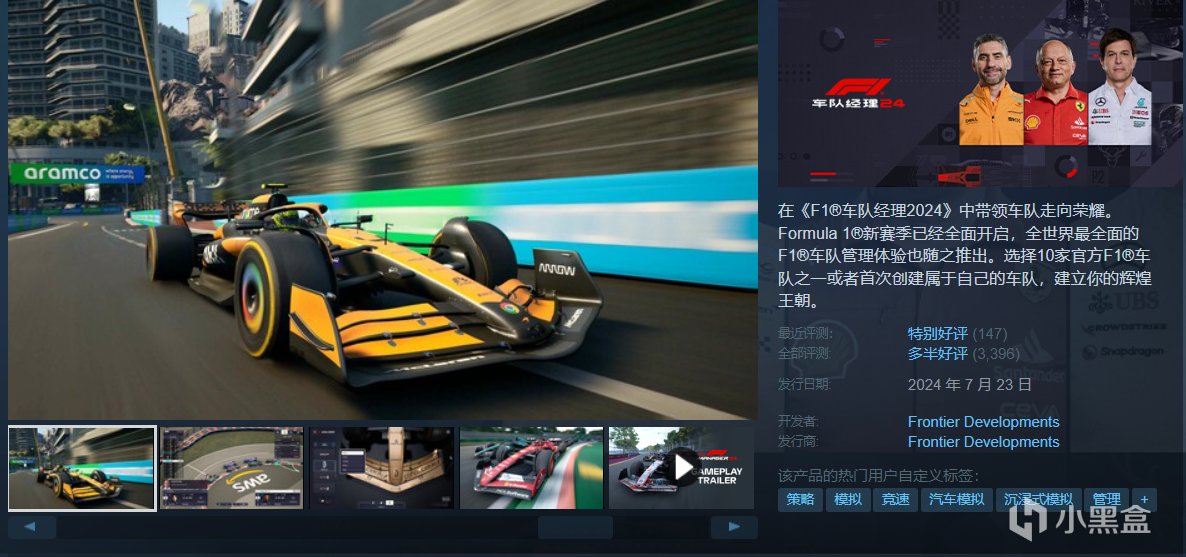
Task: Click the right scroll arrow under thumbnails
Action: pos(734,527)
